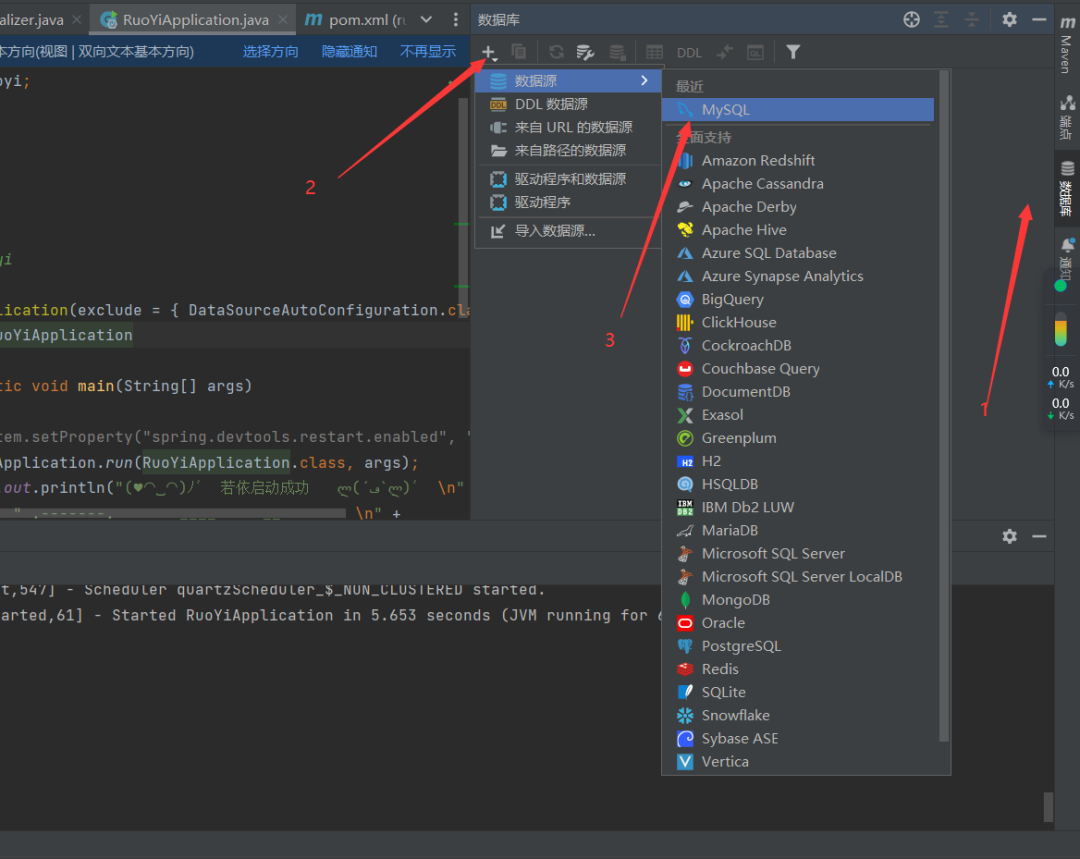Click the DDL toolbar button
Screen dimensions: 1080x859
click(x=689, y=53)
